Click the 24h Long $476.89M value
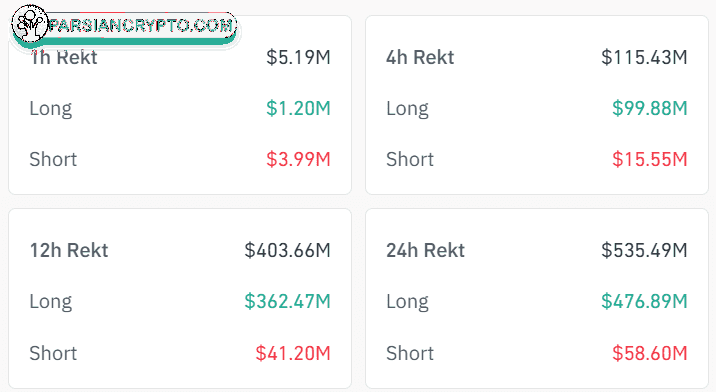 point(644,301)
